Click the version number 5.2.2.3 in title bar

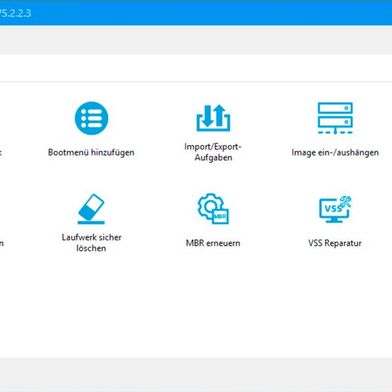click(x=15, y=13)
